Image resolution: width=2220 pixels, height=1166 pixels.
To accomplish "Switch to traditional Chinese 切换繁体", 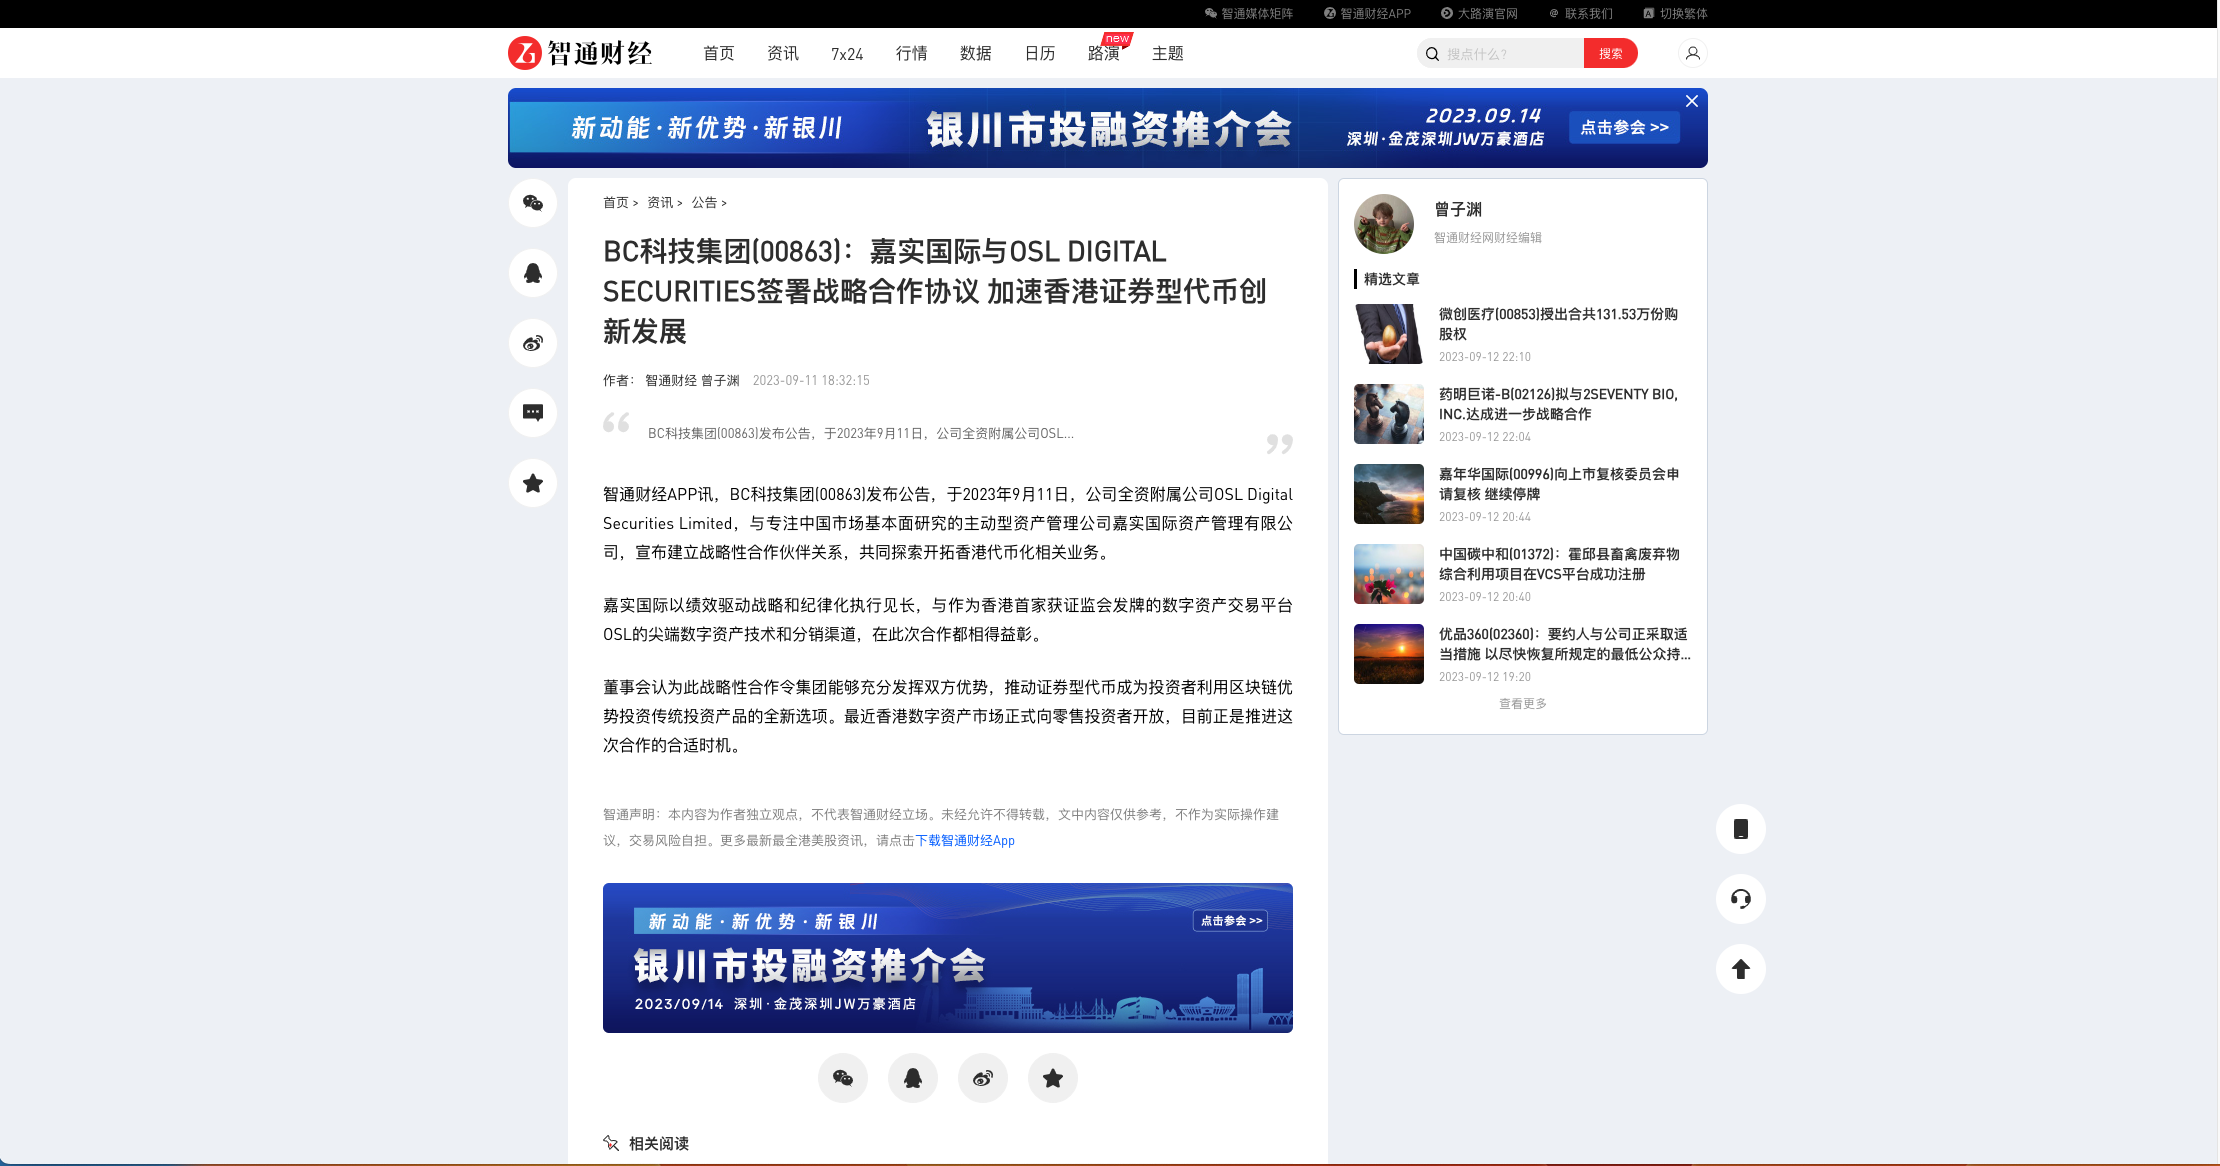I will click(1675, 14).
